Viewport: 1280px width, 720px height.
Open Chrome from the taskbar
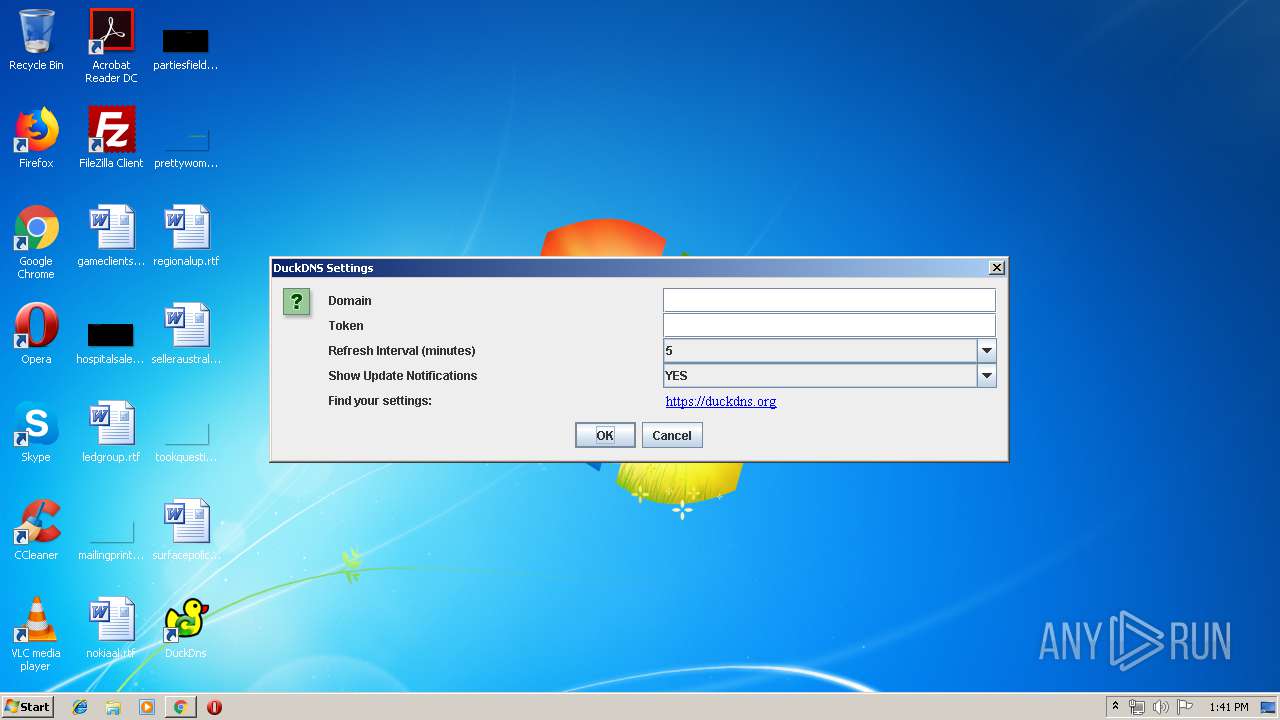(x=180, y=707)
